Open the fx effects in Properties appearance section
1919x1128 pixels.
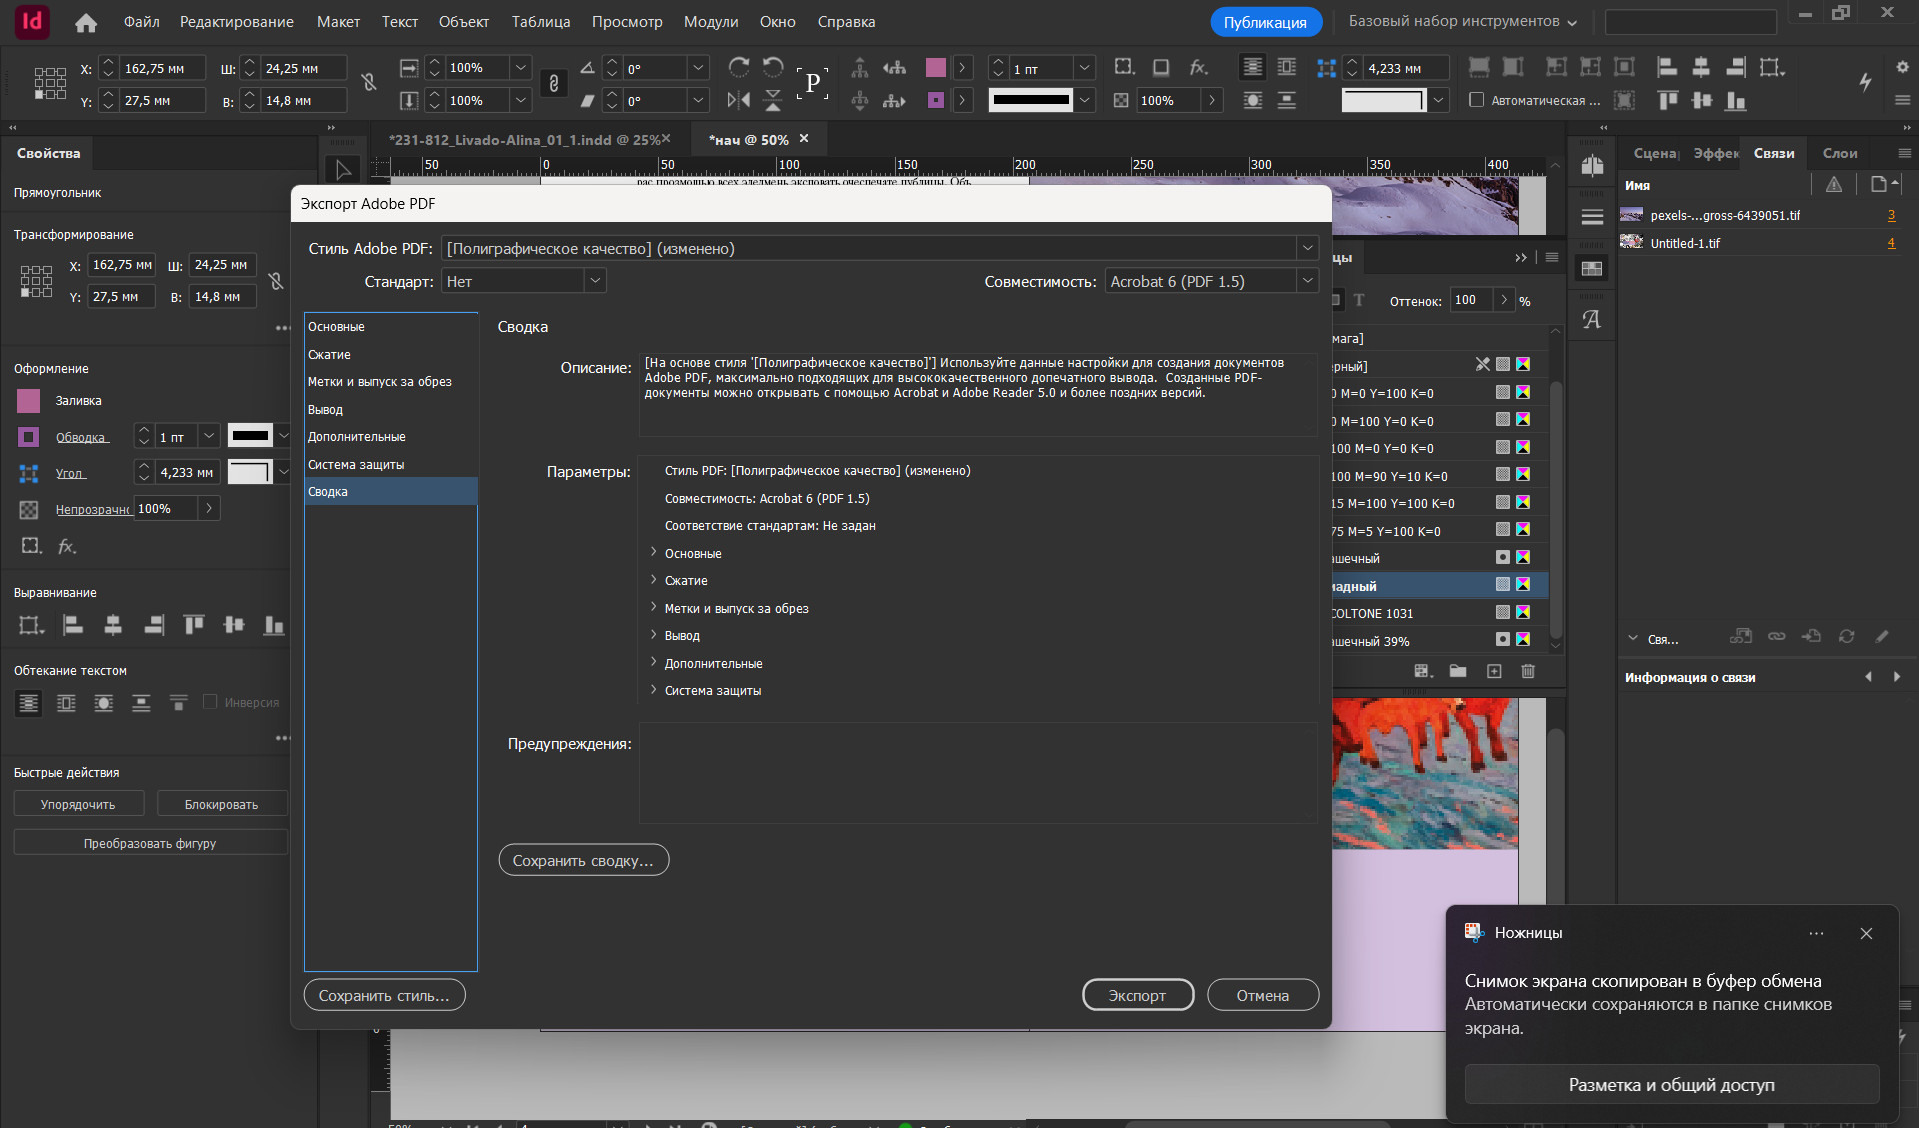[67, 547]
